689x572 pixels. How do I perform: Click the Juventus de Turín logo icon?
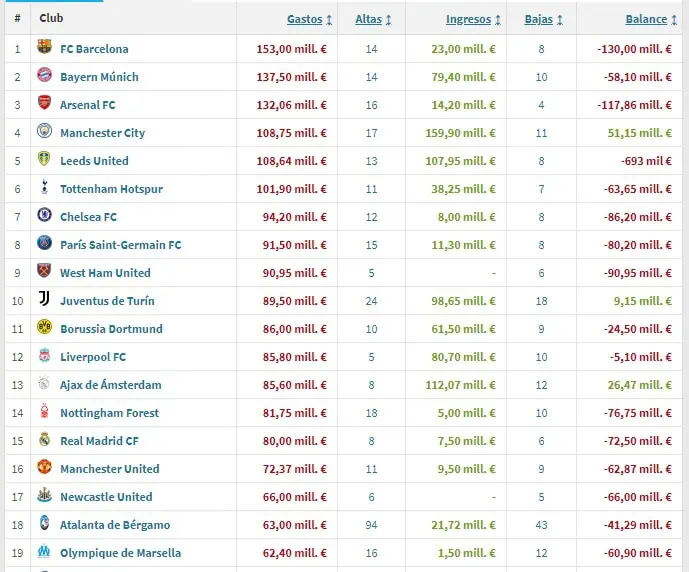[x=44, y=299]
